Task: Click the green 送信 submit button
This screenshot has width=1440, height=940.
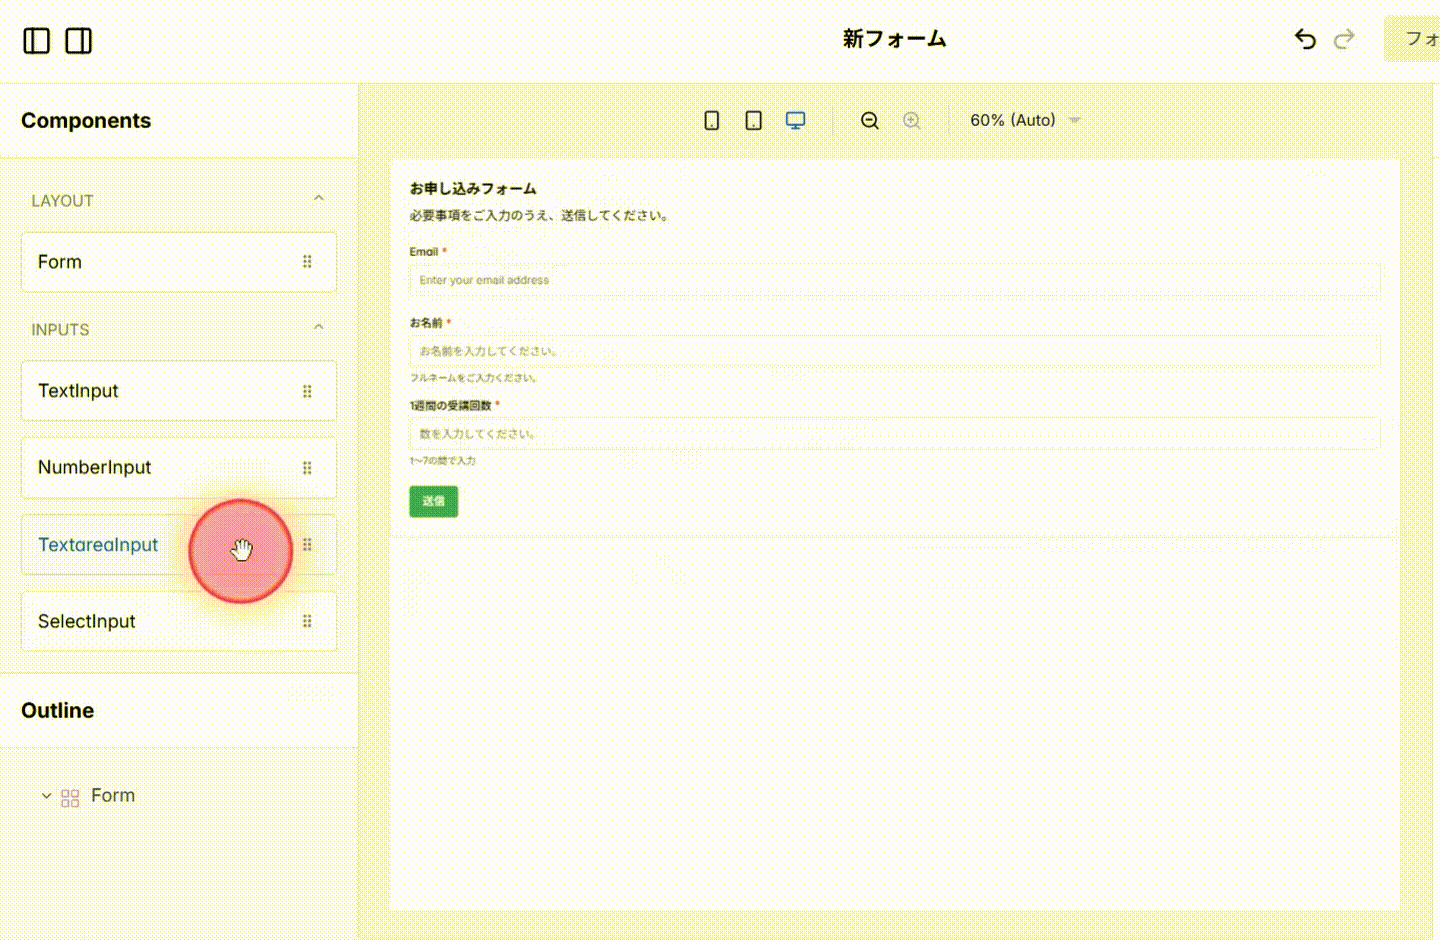Action: [433, 501]
